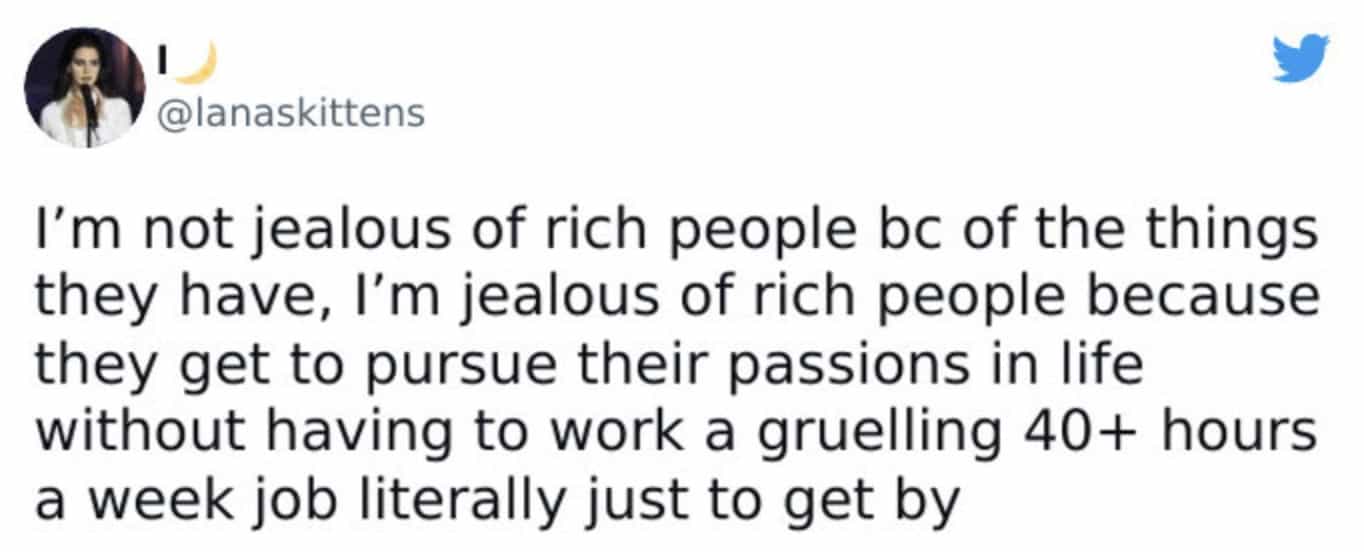Click the word "gruelling" in the tweet
The height and width of the screenshot is (552, 1364).
(880, 432)
